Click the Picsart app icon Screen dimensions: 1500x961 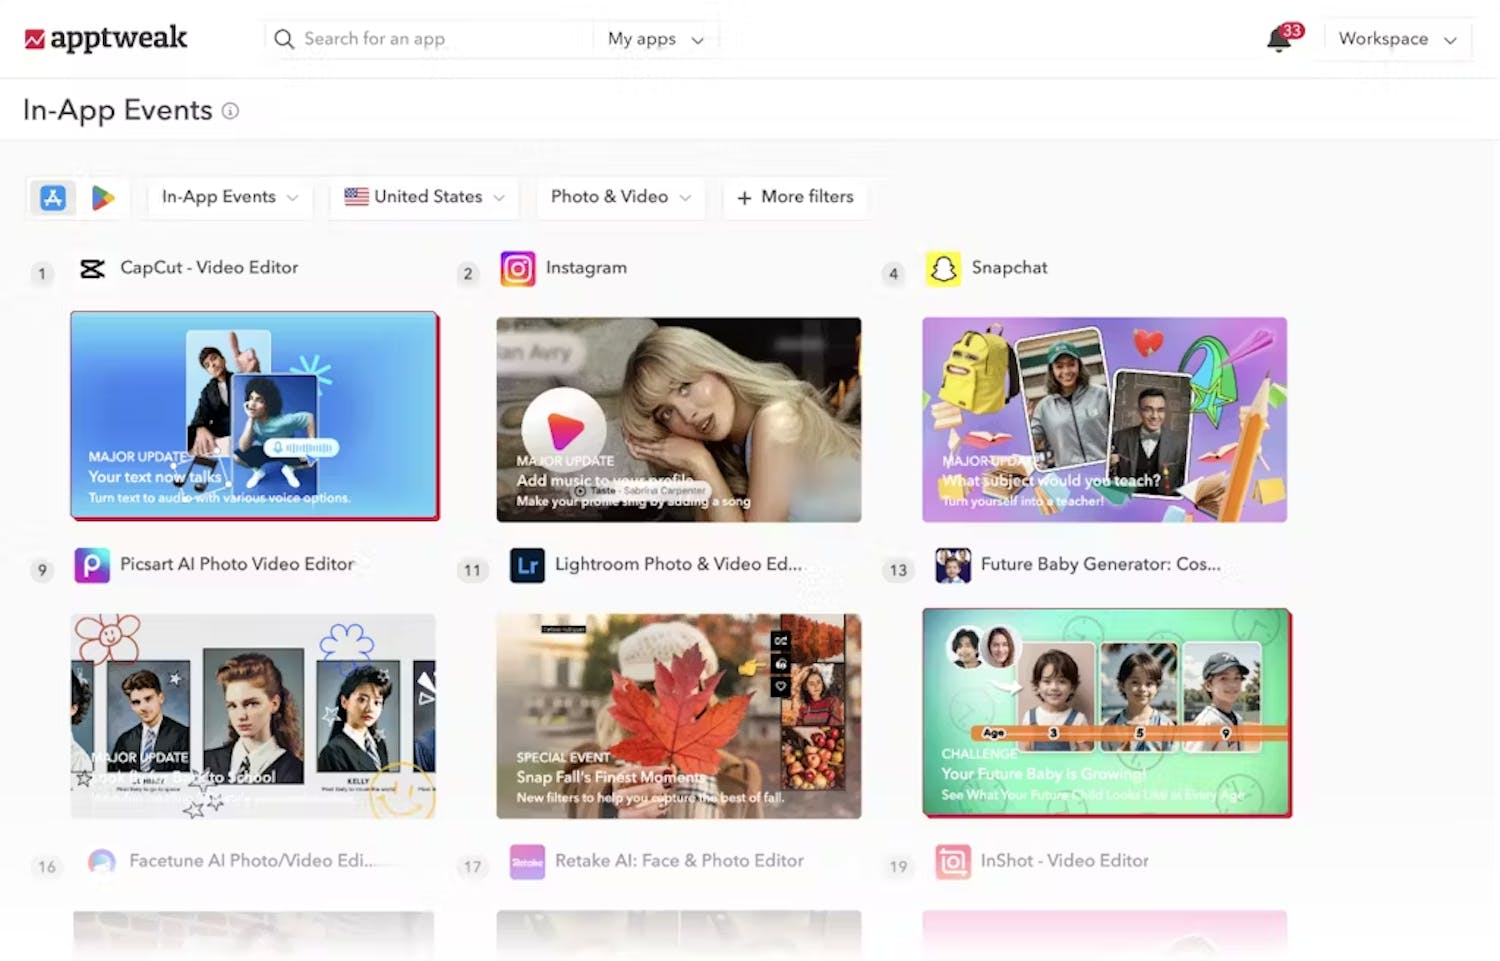[x=92, y=565]
